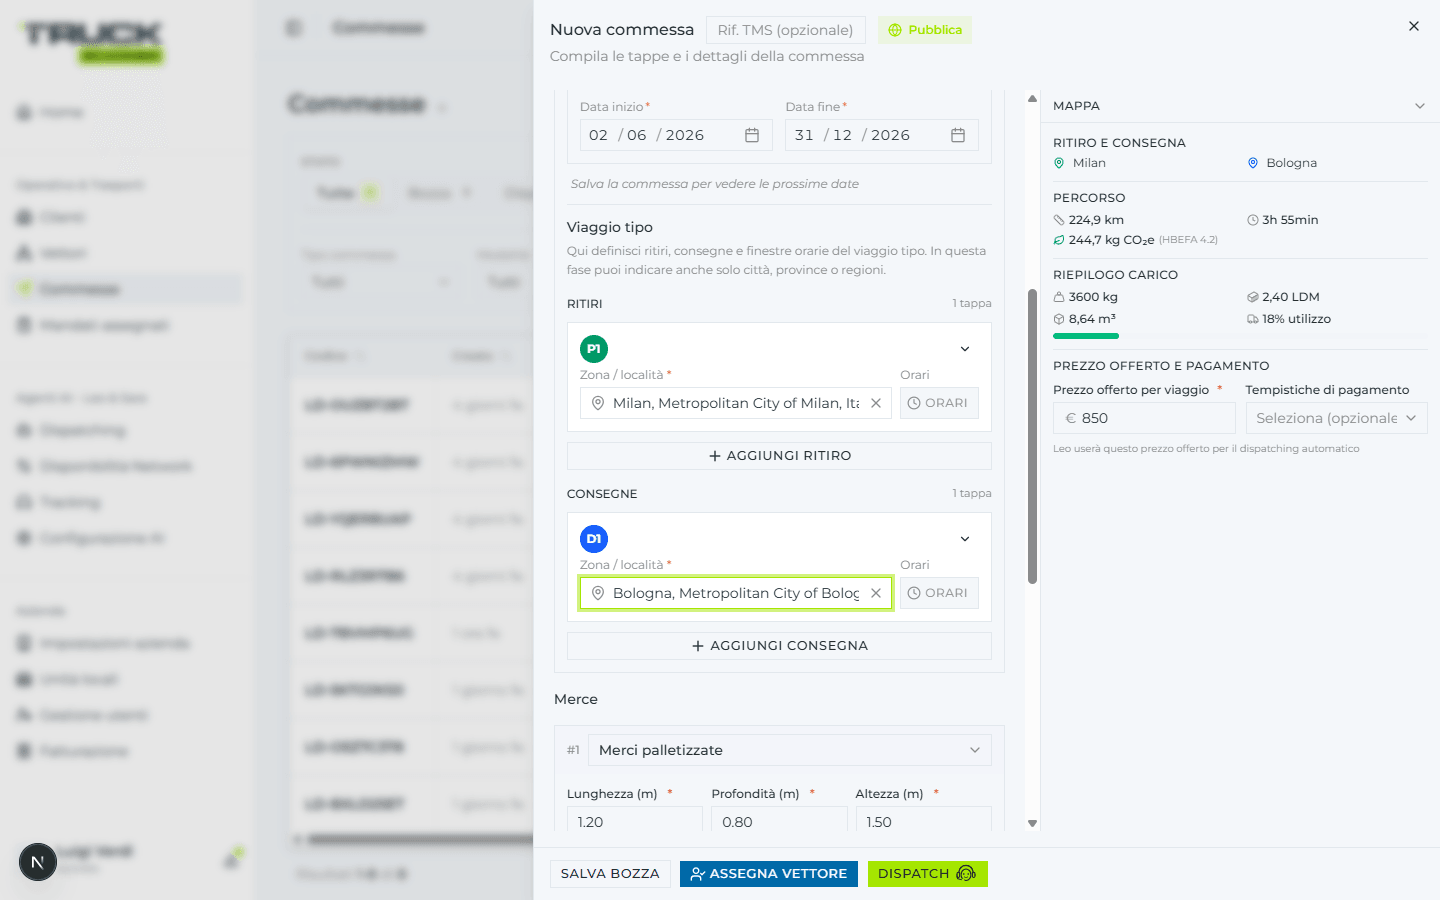
Task: Click the Milan pickup location input
Action: [x=735, y=403]
